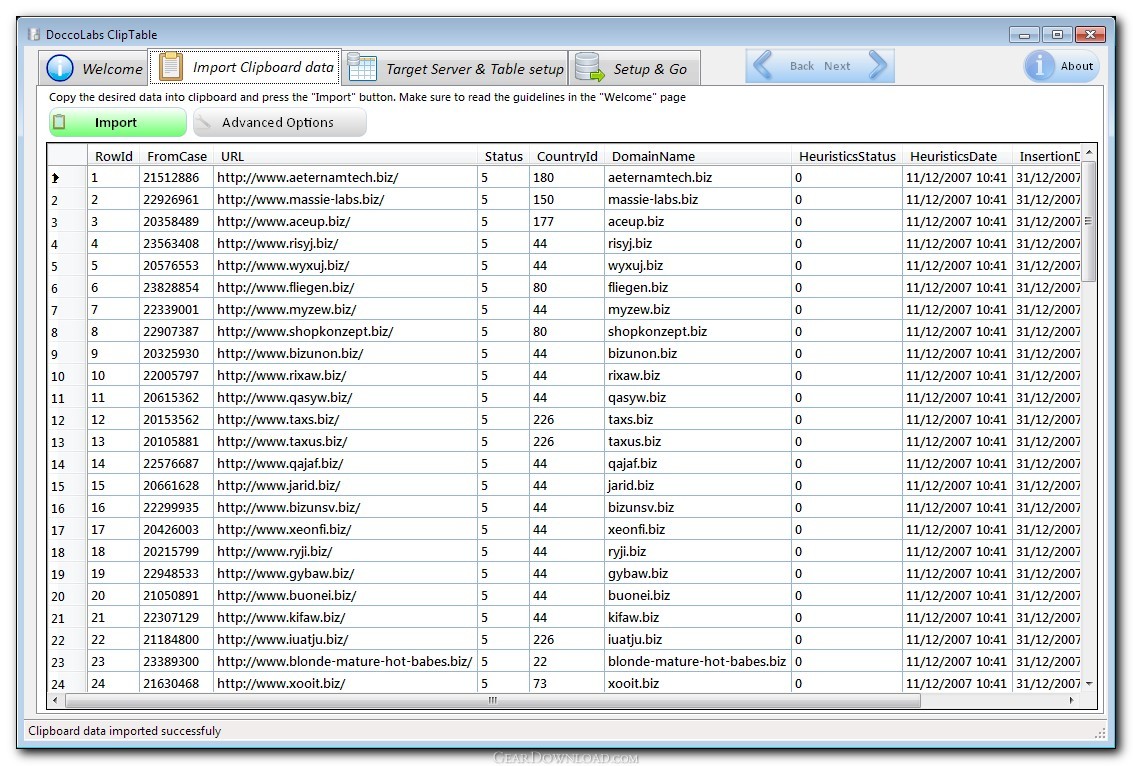The image size is (1133, 766).
Task: Sort by the FromCase column header
Action: 176,156
